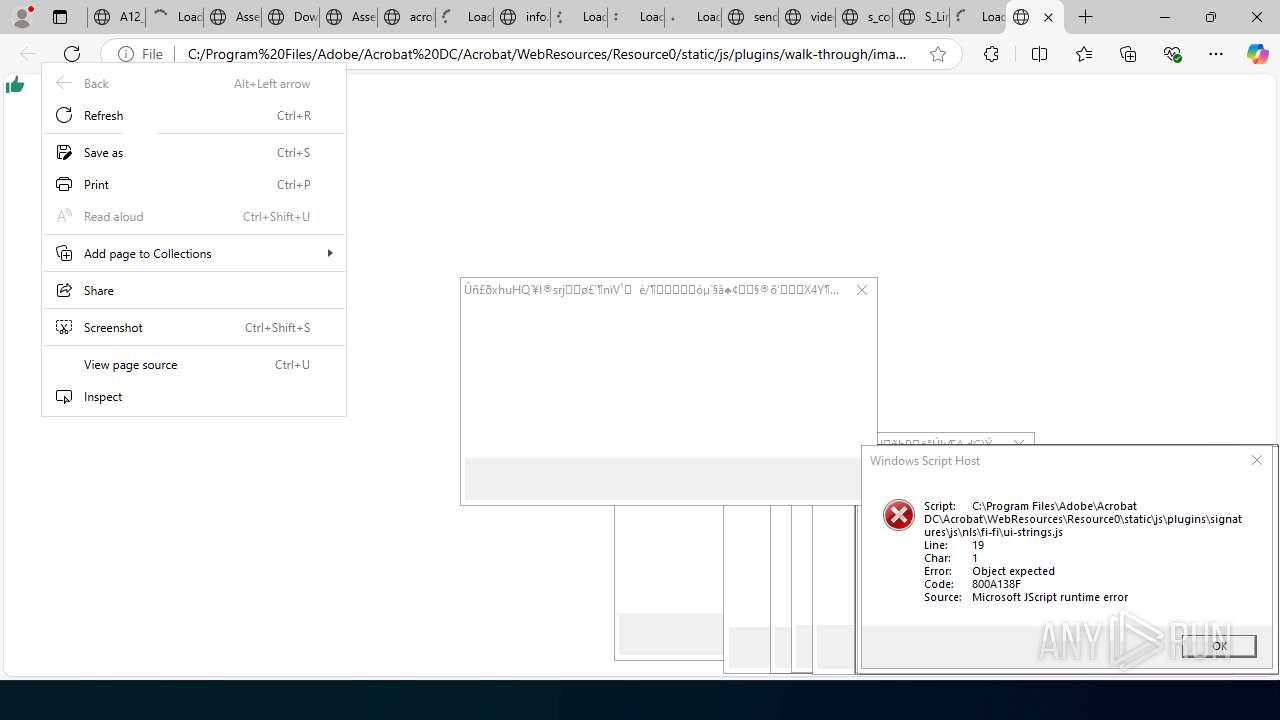The height and width of the screenshot is (720, 1280).
Task: Click the toolbar Refresh icon
Action: pos(72,54)
